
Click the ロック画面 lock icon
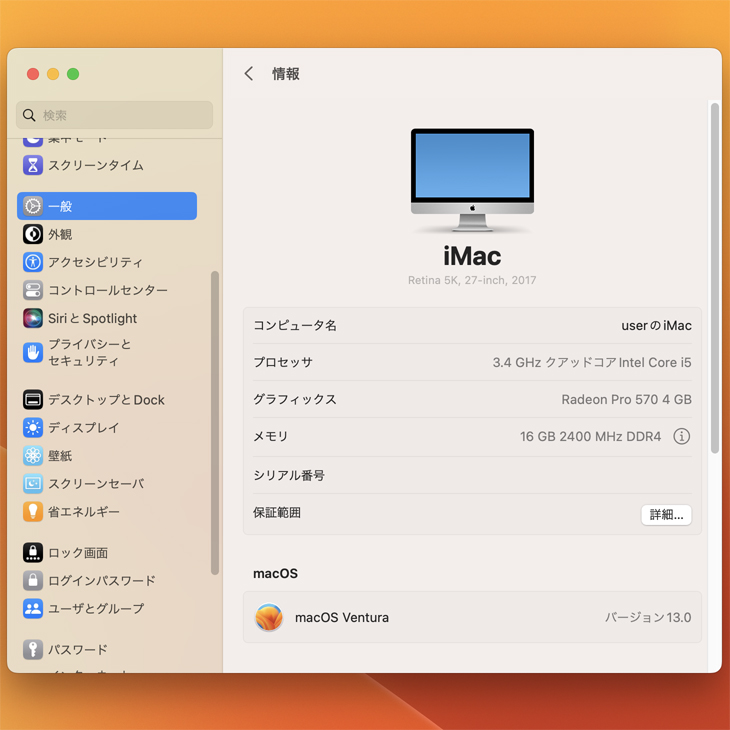click(x=33, y=553)
